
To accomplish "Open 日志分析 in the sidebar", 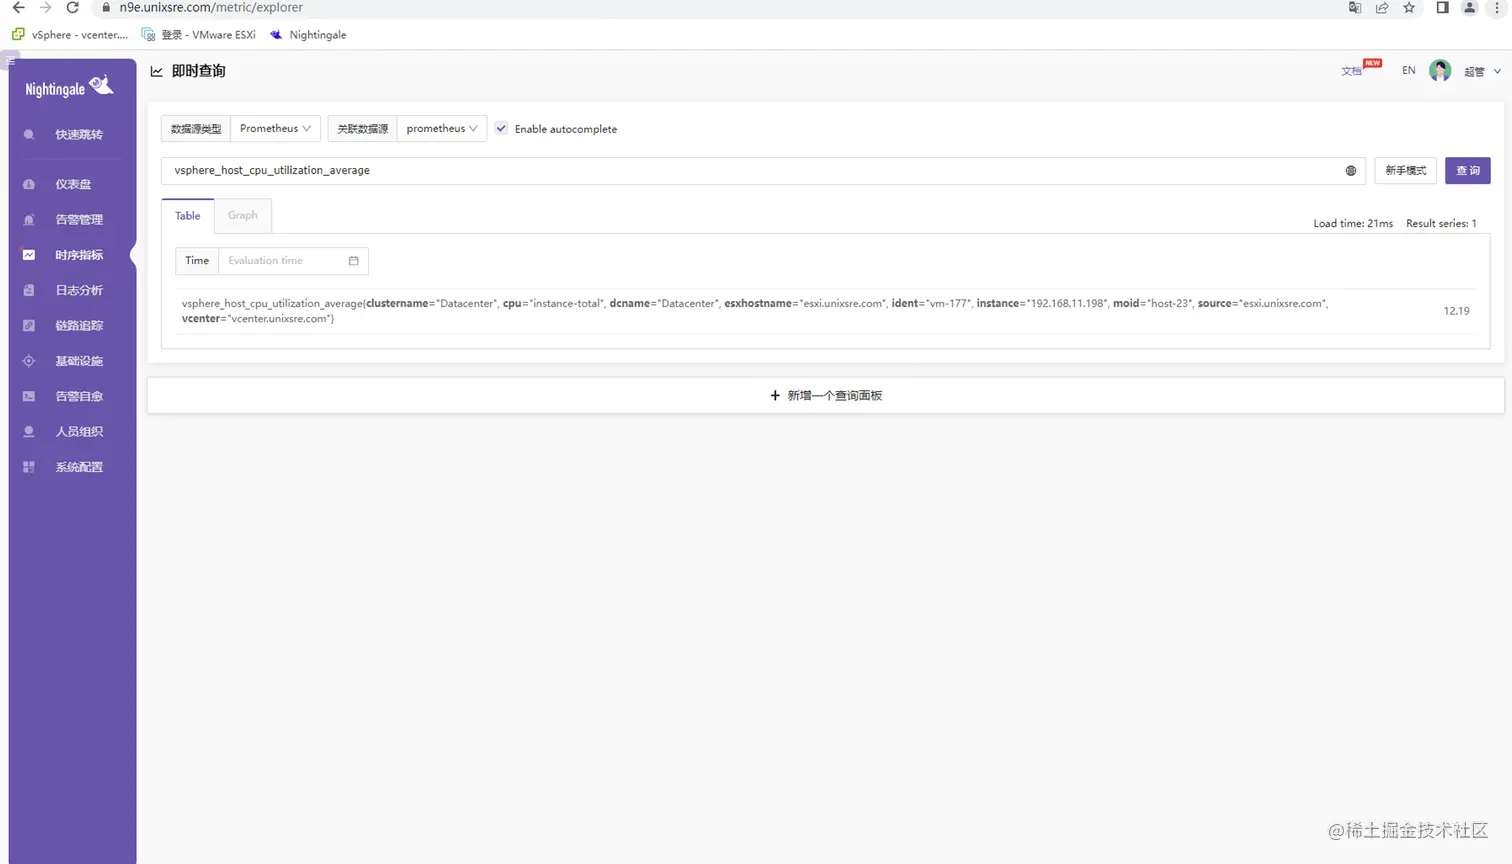I will (72, 290).
